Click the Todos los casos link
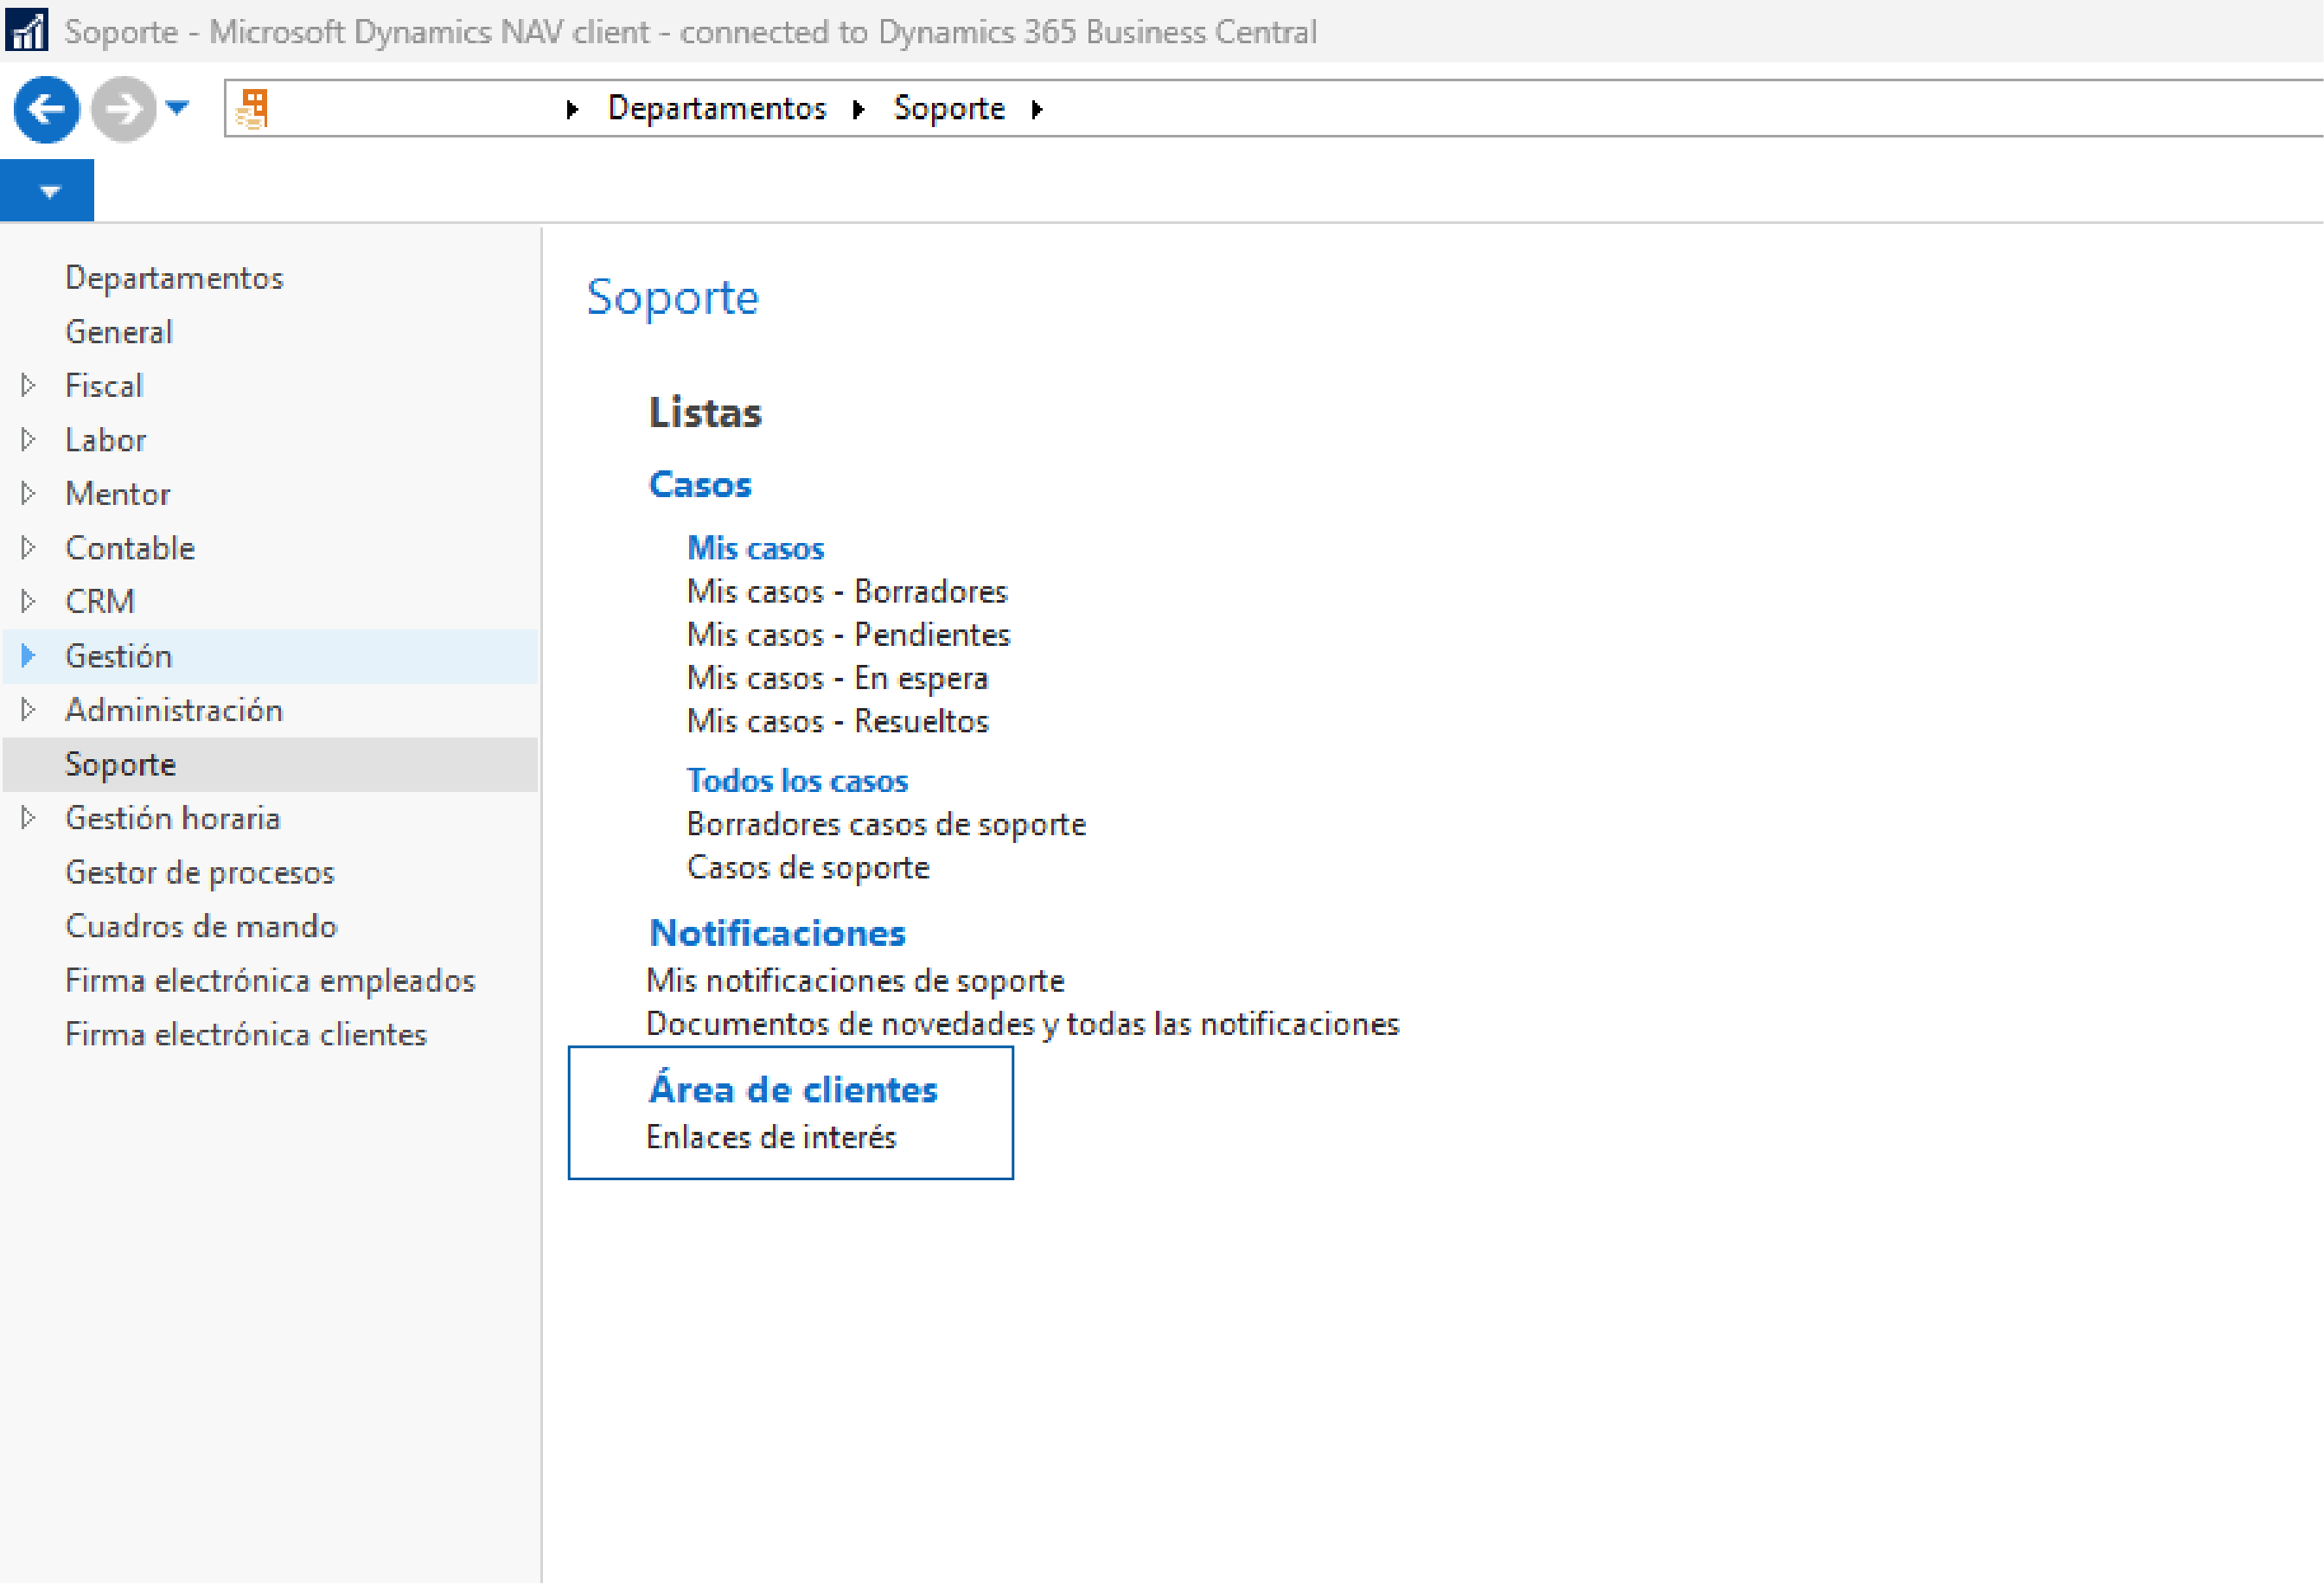The height and width of the screenshot is (1584, 2324). tap(797, 780)
